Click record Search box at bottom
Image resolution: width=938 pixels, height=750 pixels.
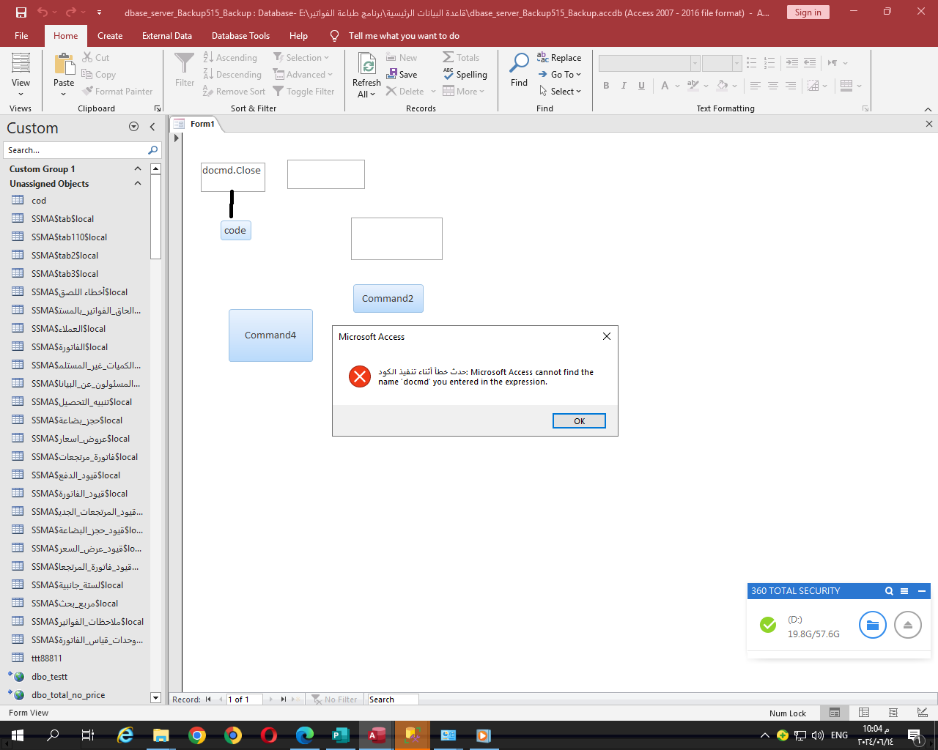pos(392,699)
